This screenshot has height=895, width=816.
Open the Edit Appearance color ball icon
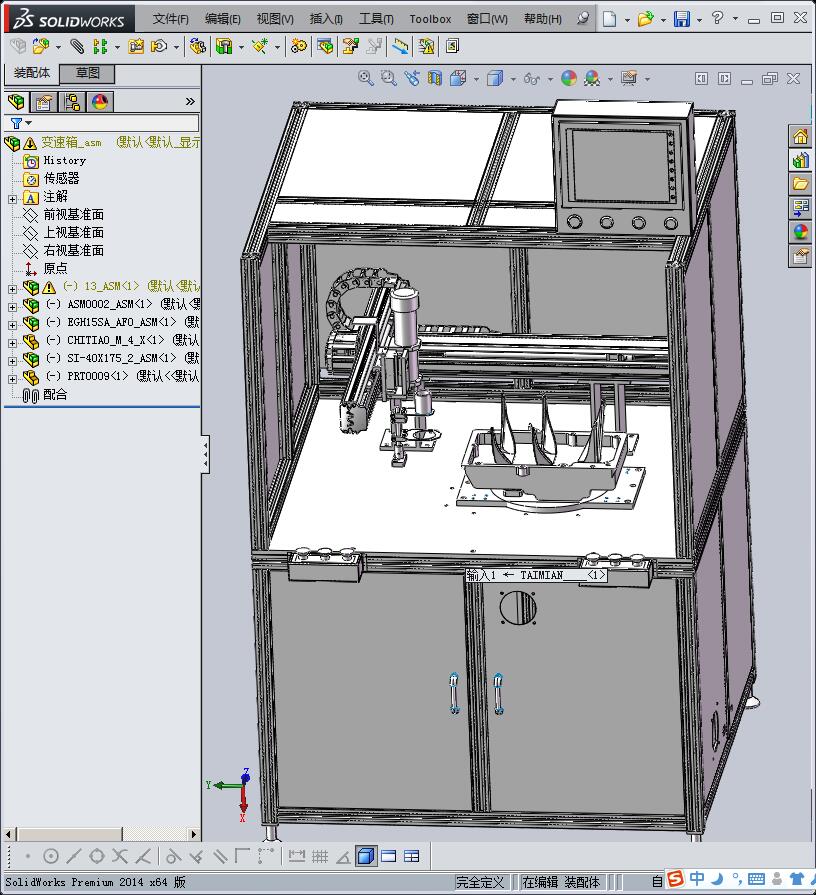569,78
